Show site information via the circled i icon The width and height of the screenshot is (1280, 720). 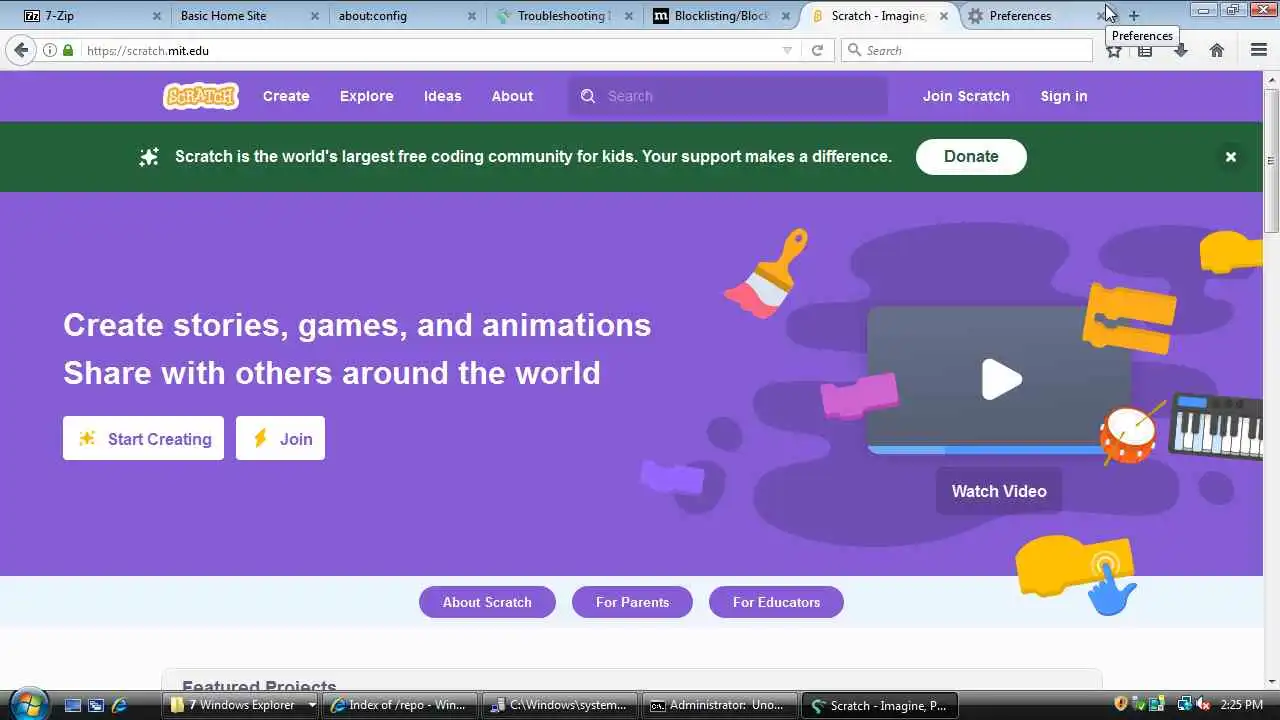[x=49, y=50]
